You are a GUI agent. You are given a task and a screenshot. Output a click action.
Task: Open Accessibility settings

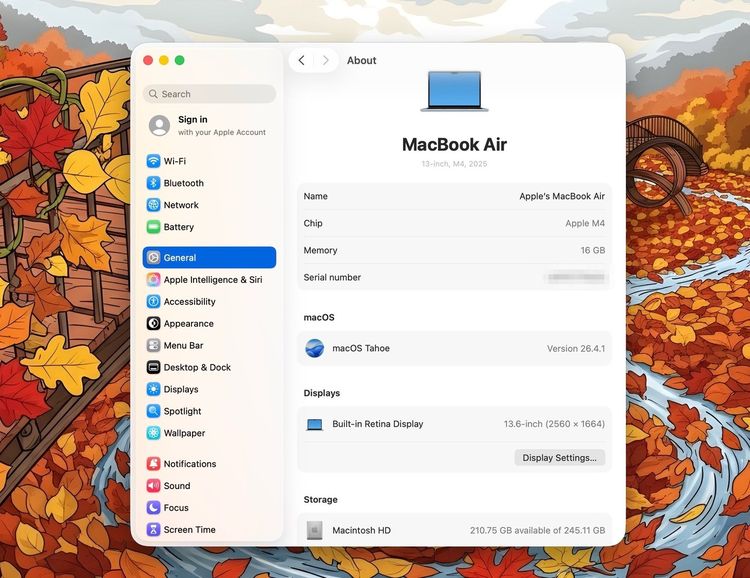210,301
